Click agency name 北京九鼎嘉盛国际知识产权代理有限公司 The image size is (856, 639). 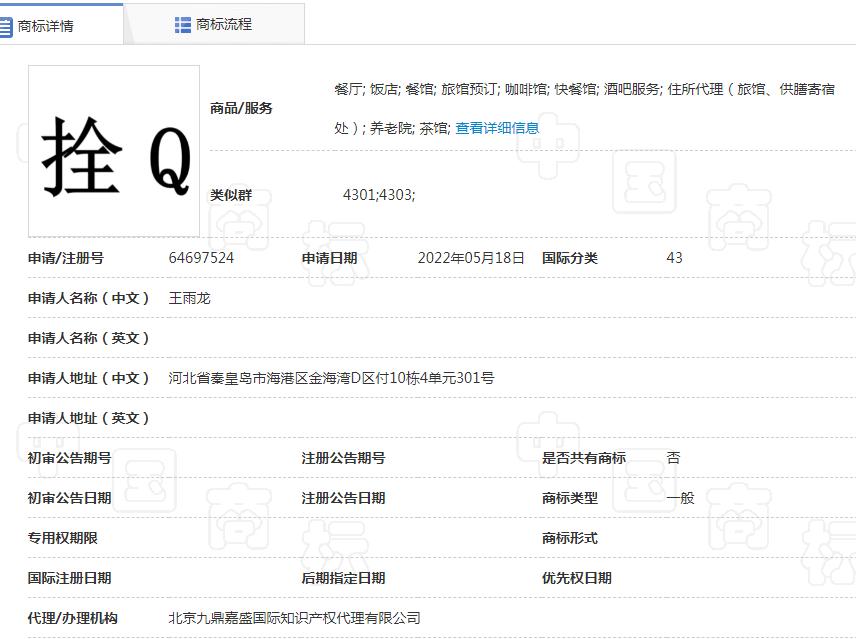click(299, 617)
